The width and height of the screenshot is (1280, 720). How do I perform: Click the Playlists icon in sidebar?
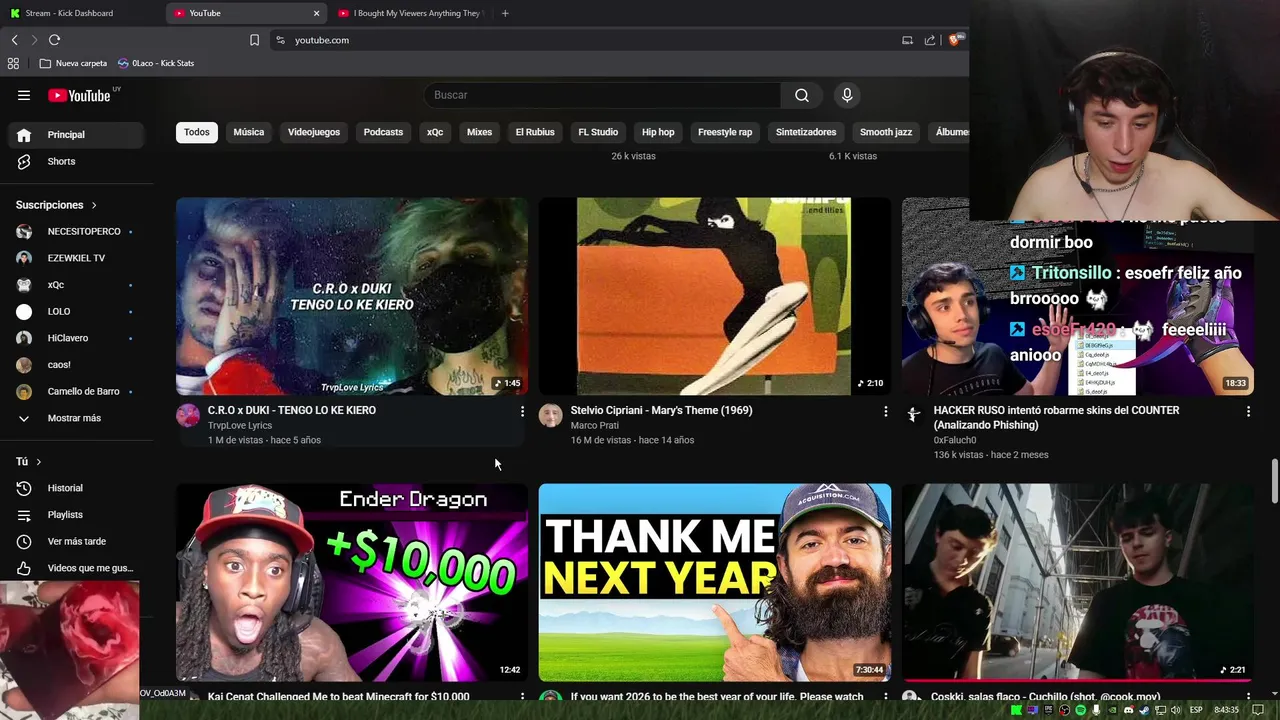click(x=24, y=515)
